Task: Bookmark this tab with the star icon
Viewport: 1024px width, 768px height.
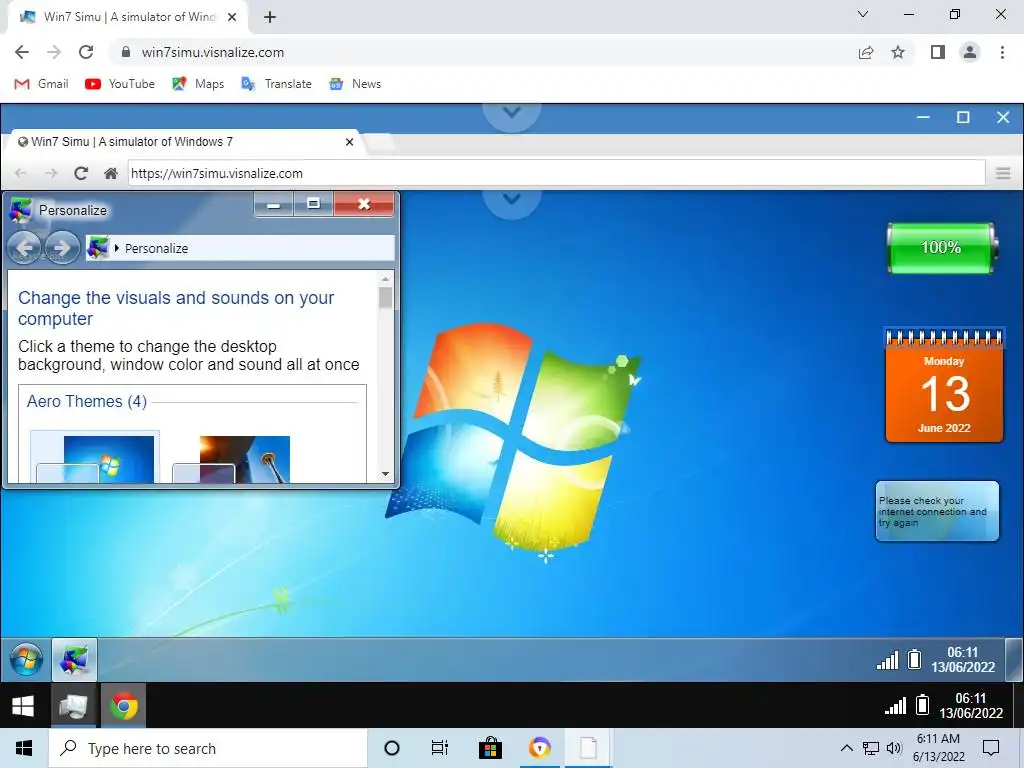Action: tap(898, 52)
